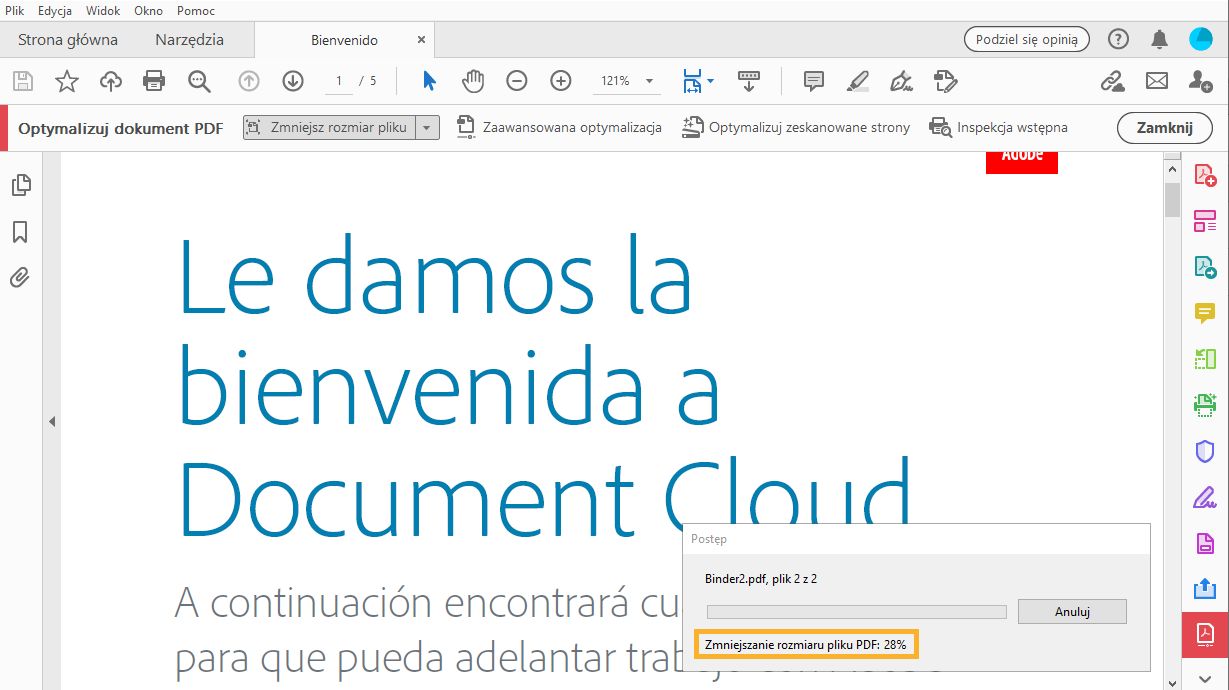Click the Save file floppy icon
1229x690 pixels.
(x=22, y=81)
